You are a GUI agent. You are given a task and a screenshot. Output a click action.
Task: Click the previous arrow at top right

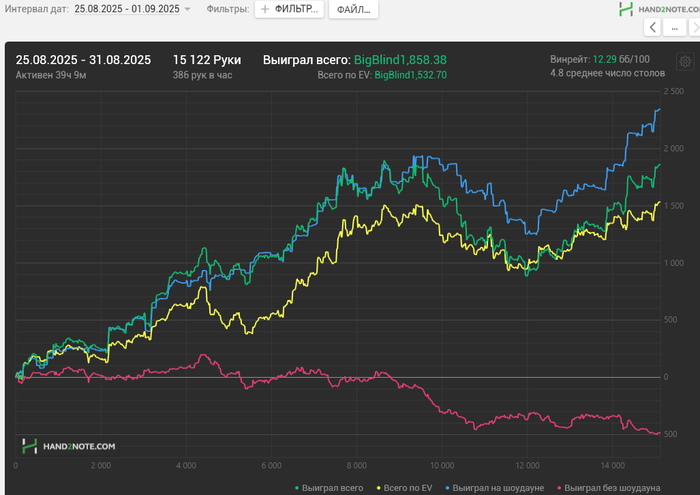pyautogui.click(x=654, y=28)
